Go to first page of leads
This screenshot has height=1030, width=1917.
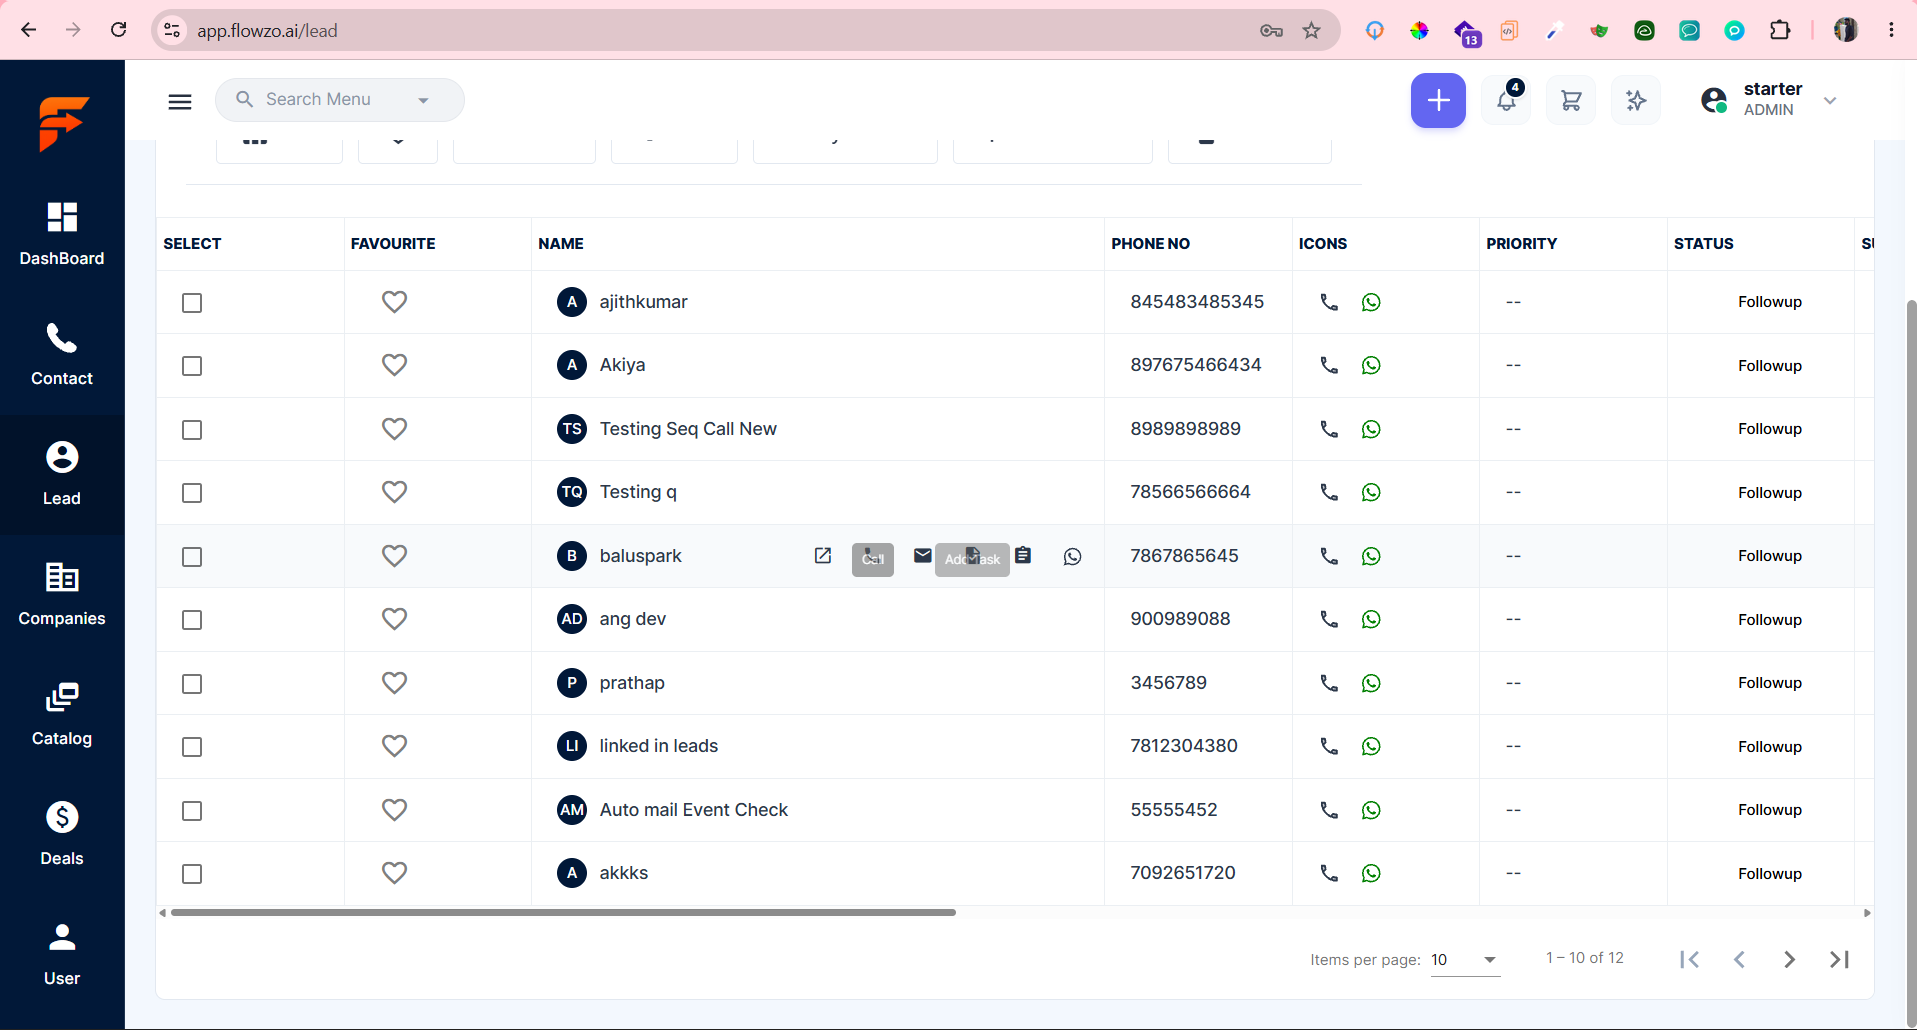tap(1690, 960)
